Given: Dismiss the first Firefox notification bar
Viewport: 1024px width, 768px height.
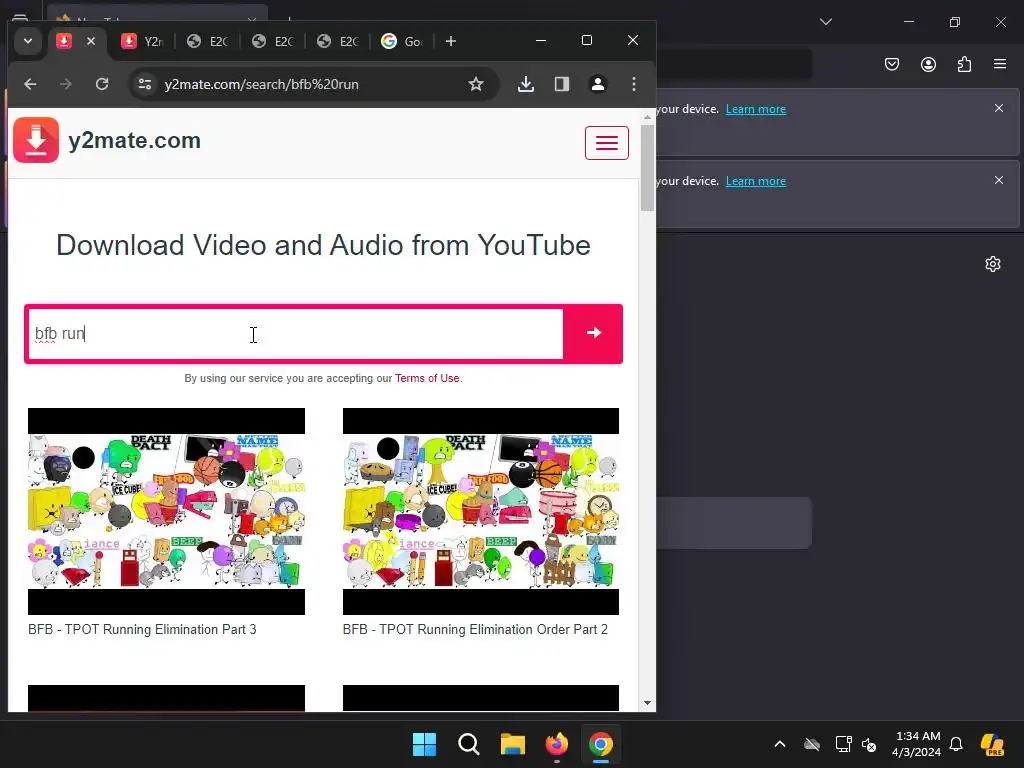Looking at the screenshot, I should 999,108.
